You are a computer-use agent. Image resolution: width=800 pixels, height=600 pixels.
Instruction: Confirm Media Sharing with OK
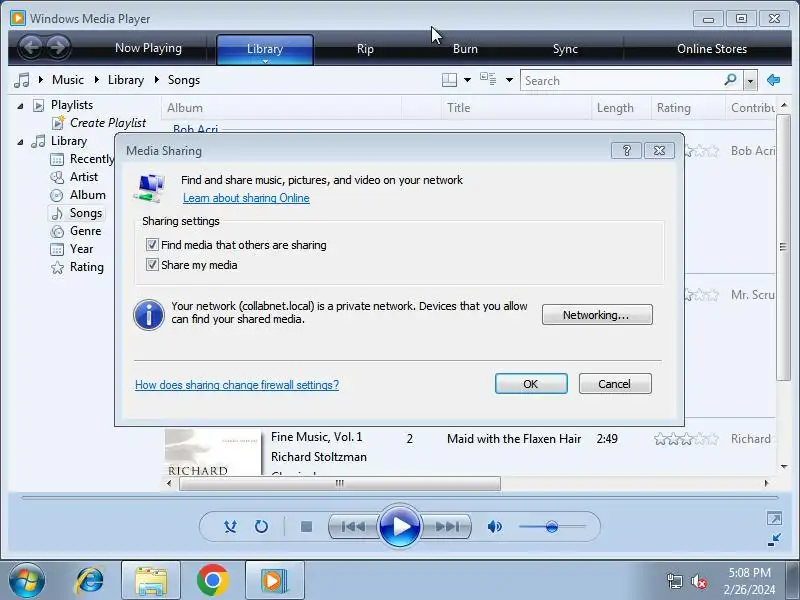point(531,384)
